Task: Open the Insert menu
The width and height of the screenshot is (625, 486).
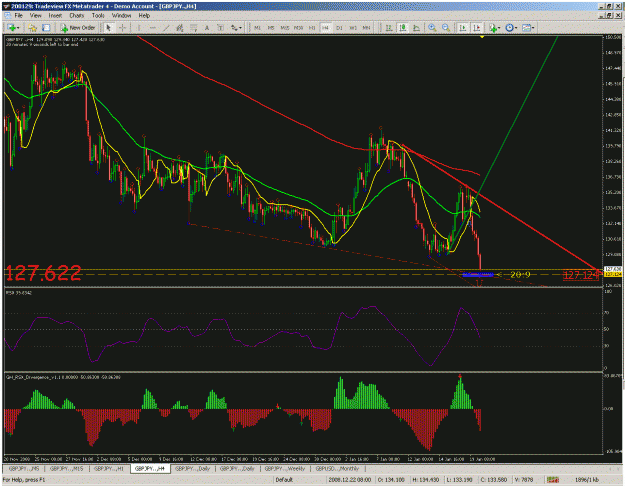Action: point(55,16)
